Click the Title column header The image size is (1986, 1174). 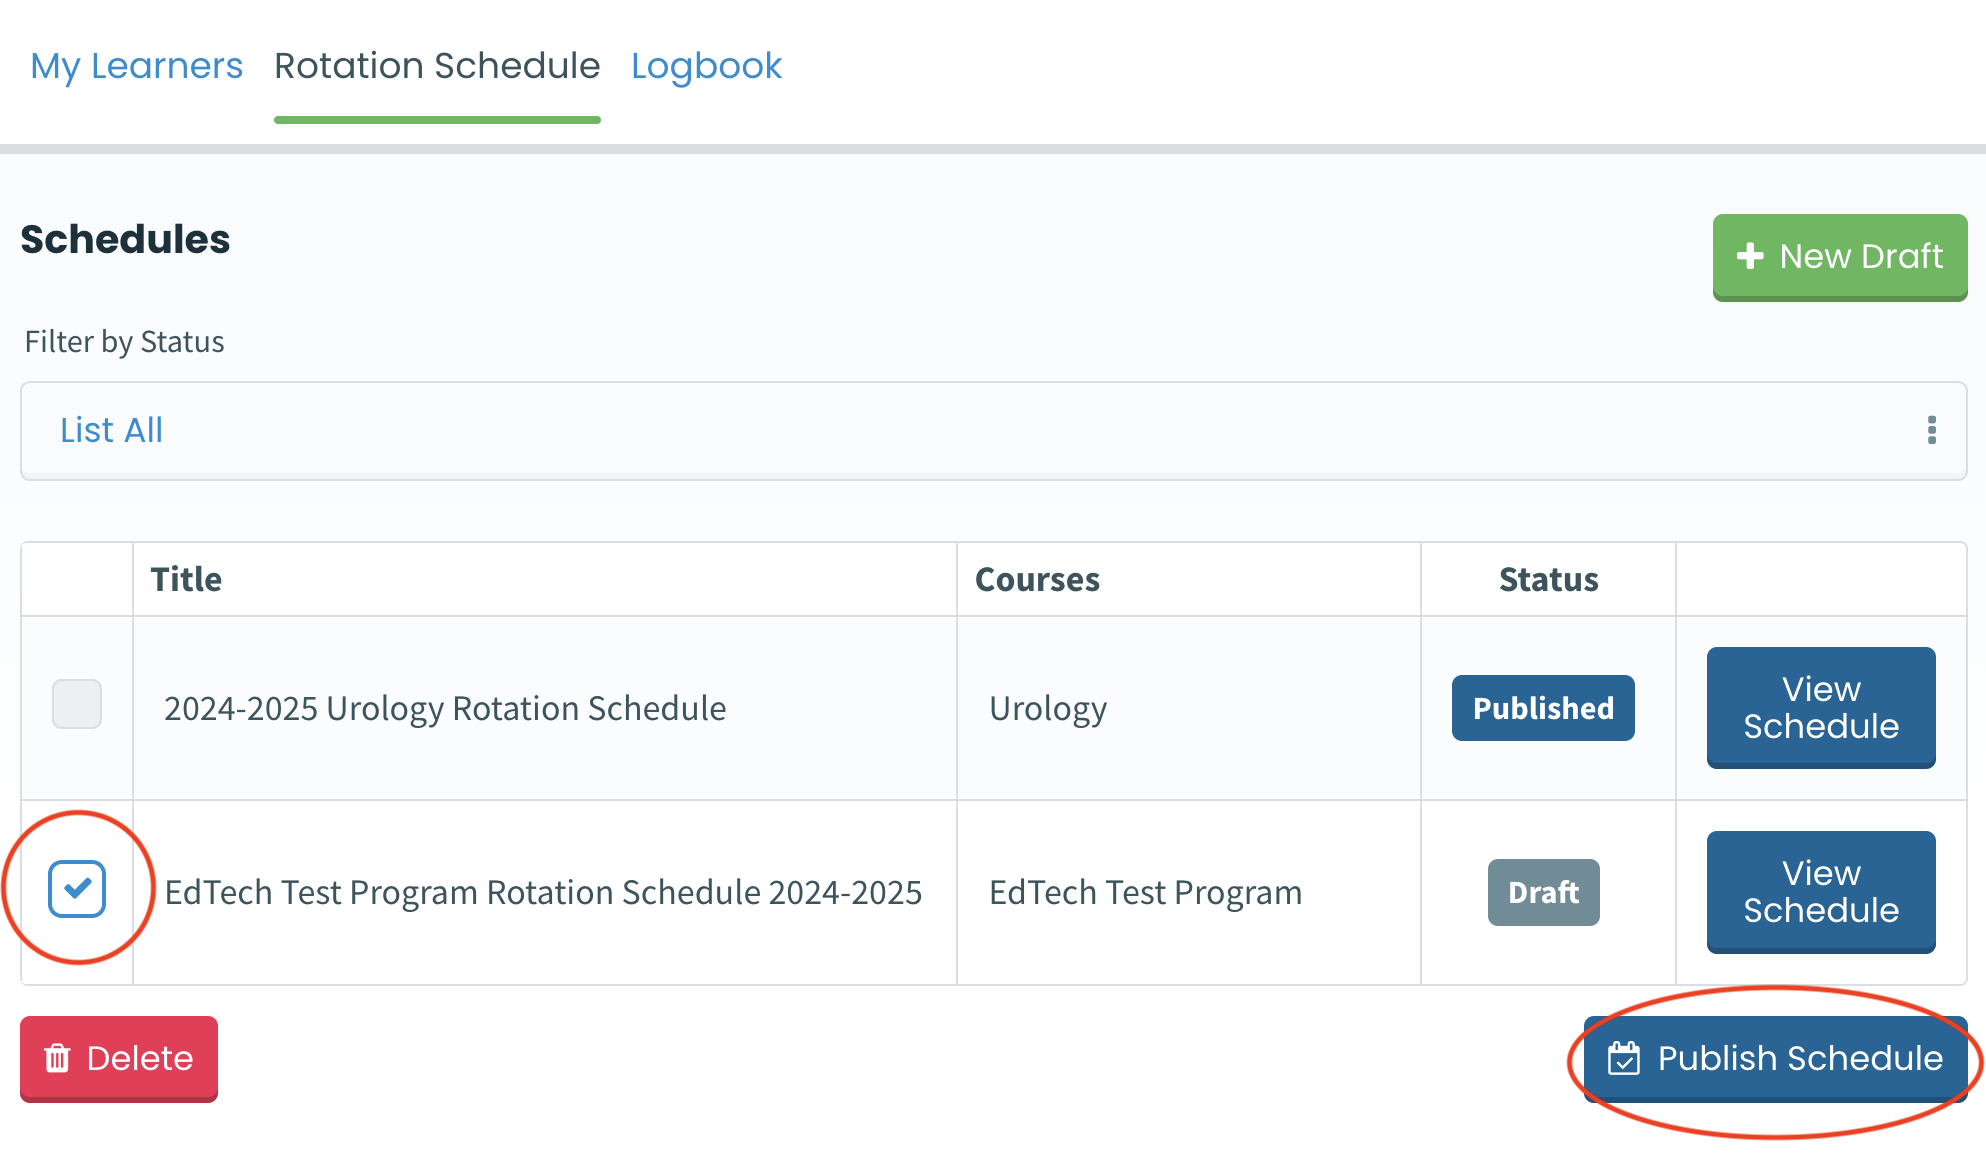click(186, 579)
